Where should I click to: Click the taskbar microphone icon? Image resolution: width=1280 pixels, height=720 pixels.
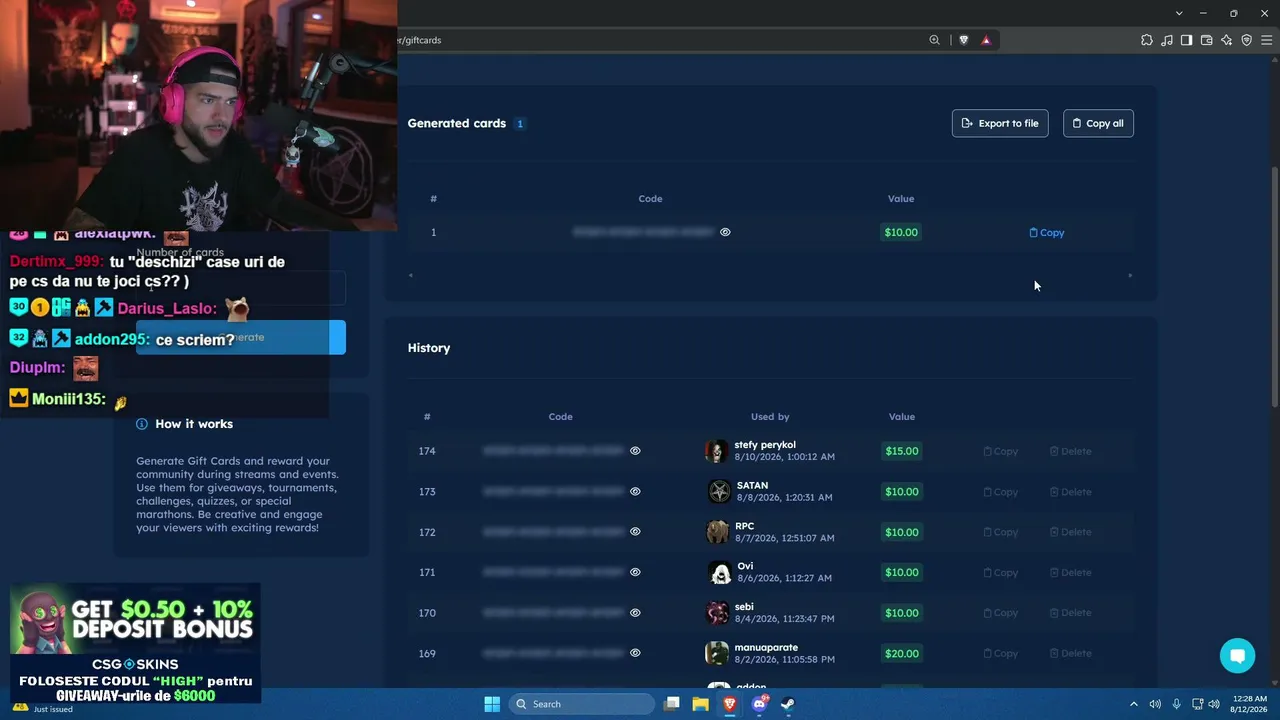click(1176, 704)
